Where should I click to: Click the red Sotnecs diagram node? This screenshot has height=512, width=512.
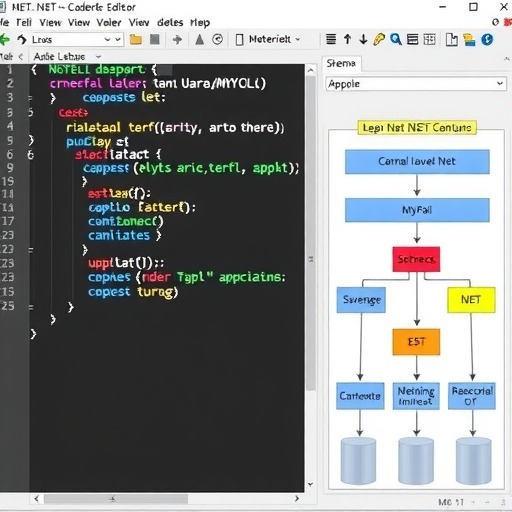tap(416, 259)
